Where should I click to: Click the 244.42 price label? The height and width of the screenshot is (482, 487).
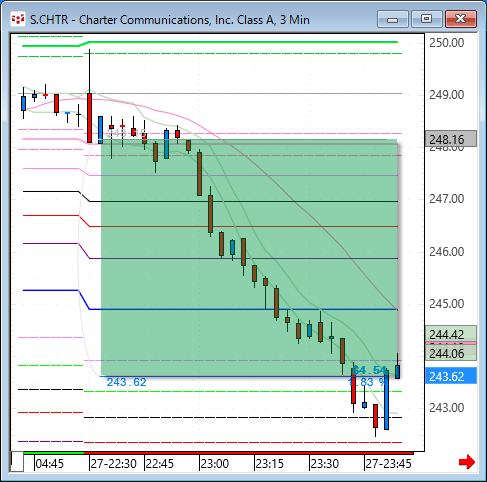pyautogui.click(x=451, y=334)
